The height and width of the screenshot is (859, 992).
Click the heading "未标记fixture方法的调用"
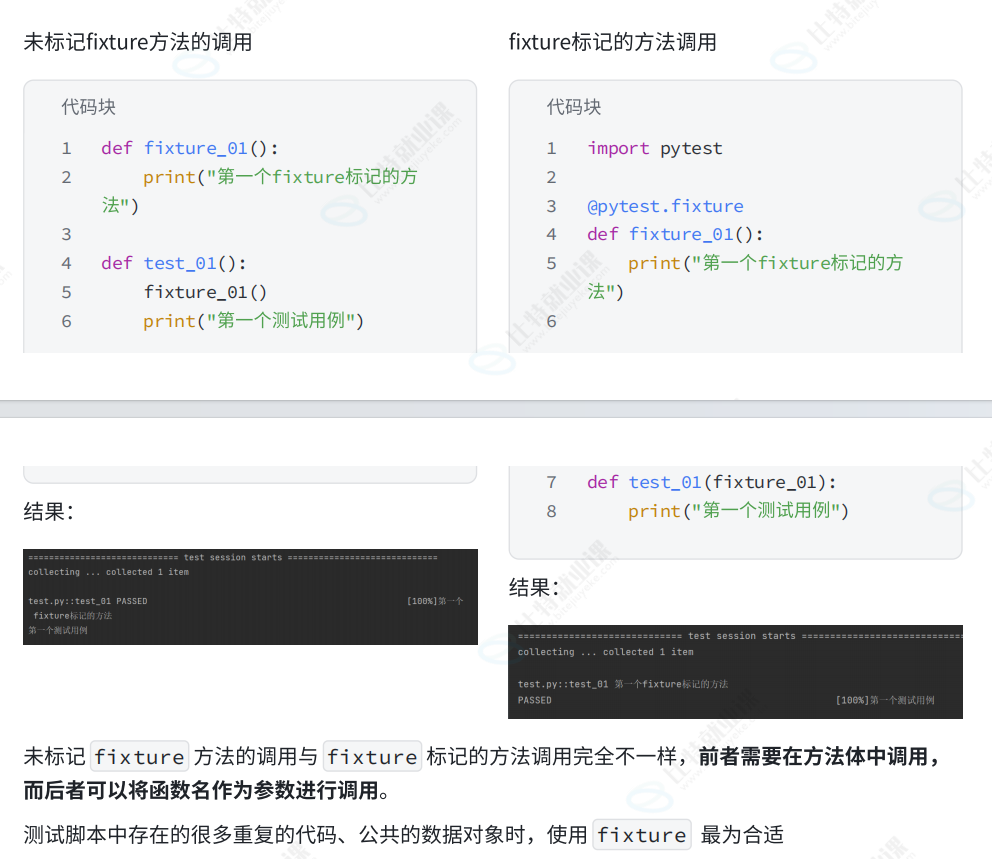pyautogui.click(x=138, y=42)
